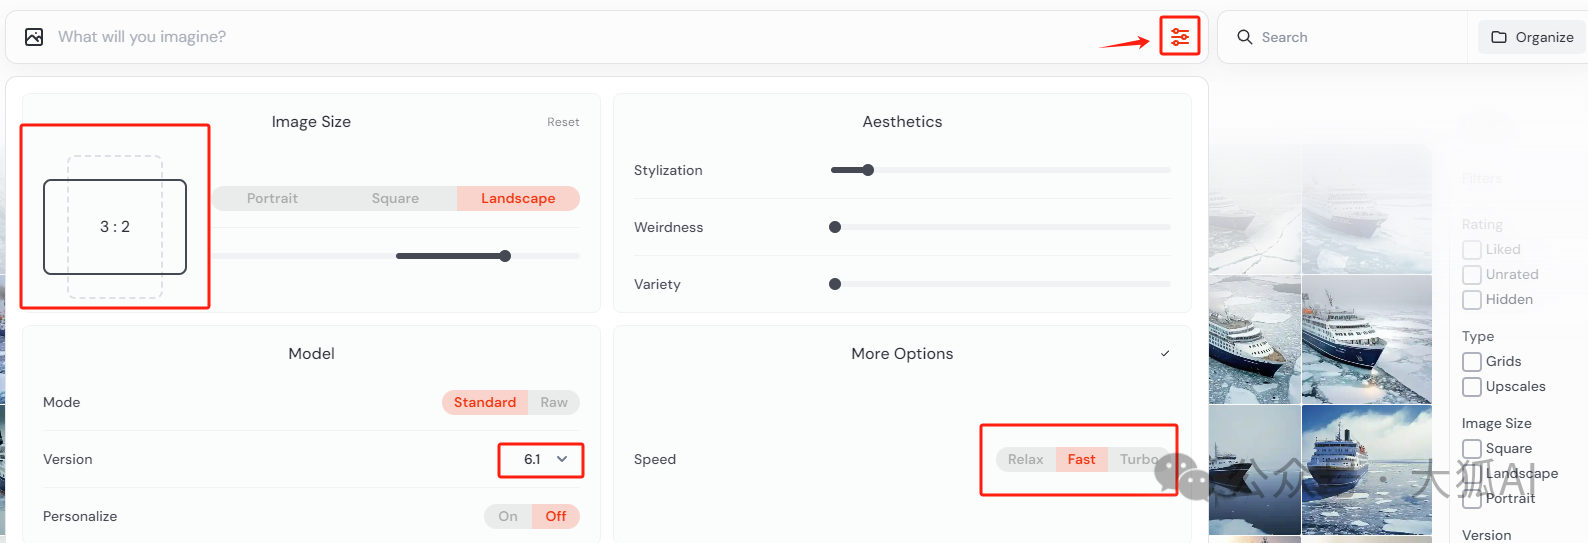Click the 3:2 aspect ratio preview box
This screenshot has height=543, width=1588.
pyautogui.click(x=115, y=227)
